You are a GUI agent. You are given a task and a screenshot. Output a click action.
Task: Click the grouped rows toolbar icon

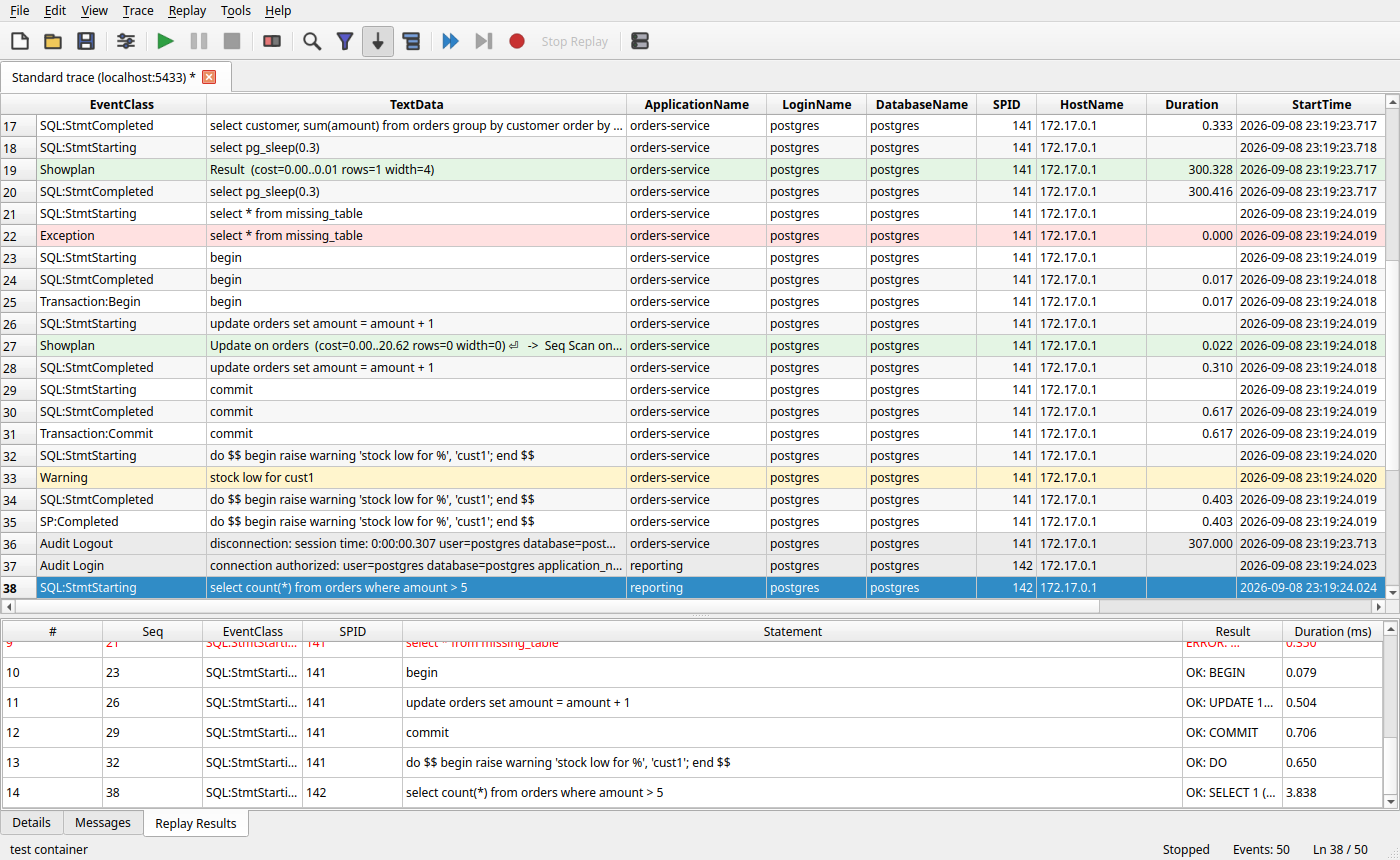411,41
